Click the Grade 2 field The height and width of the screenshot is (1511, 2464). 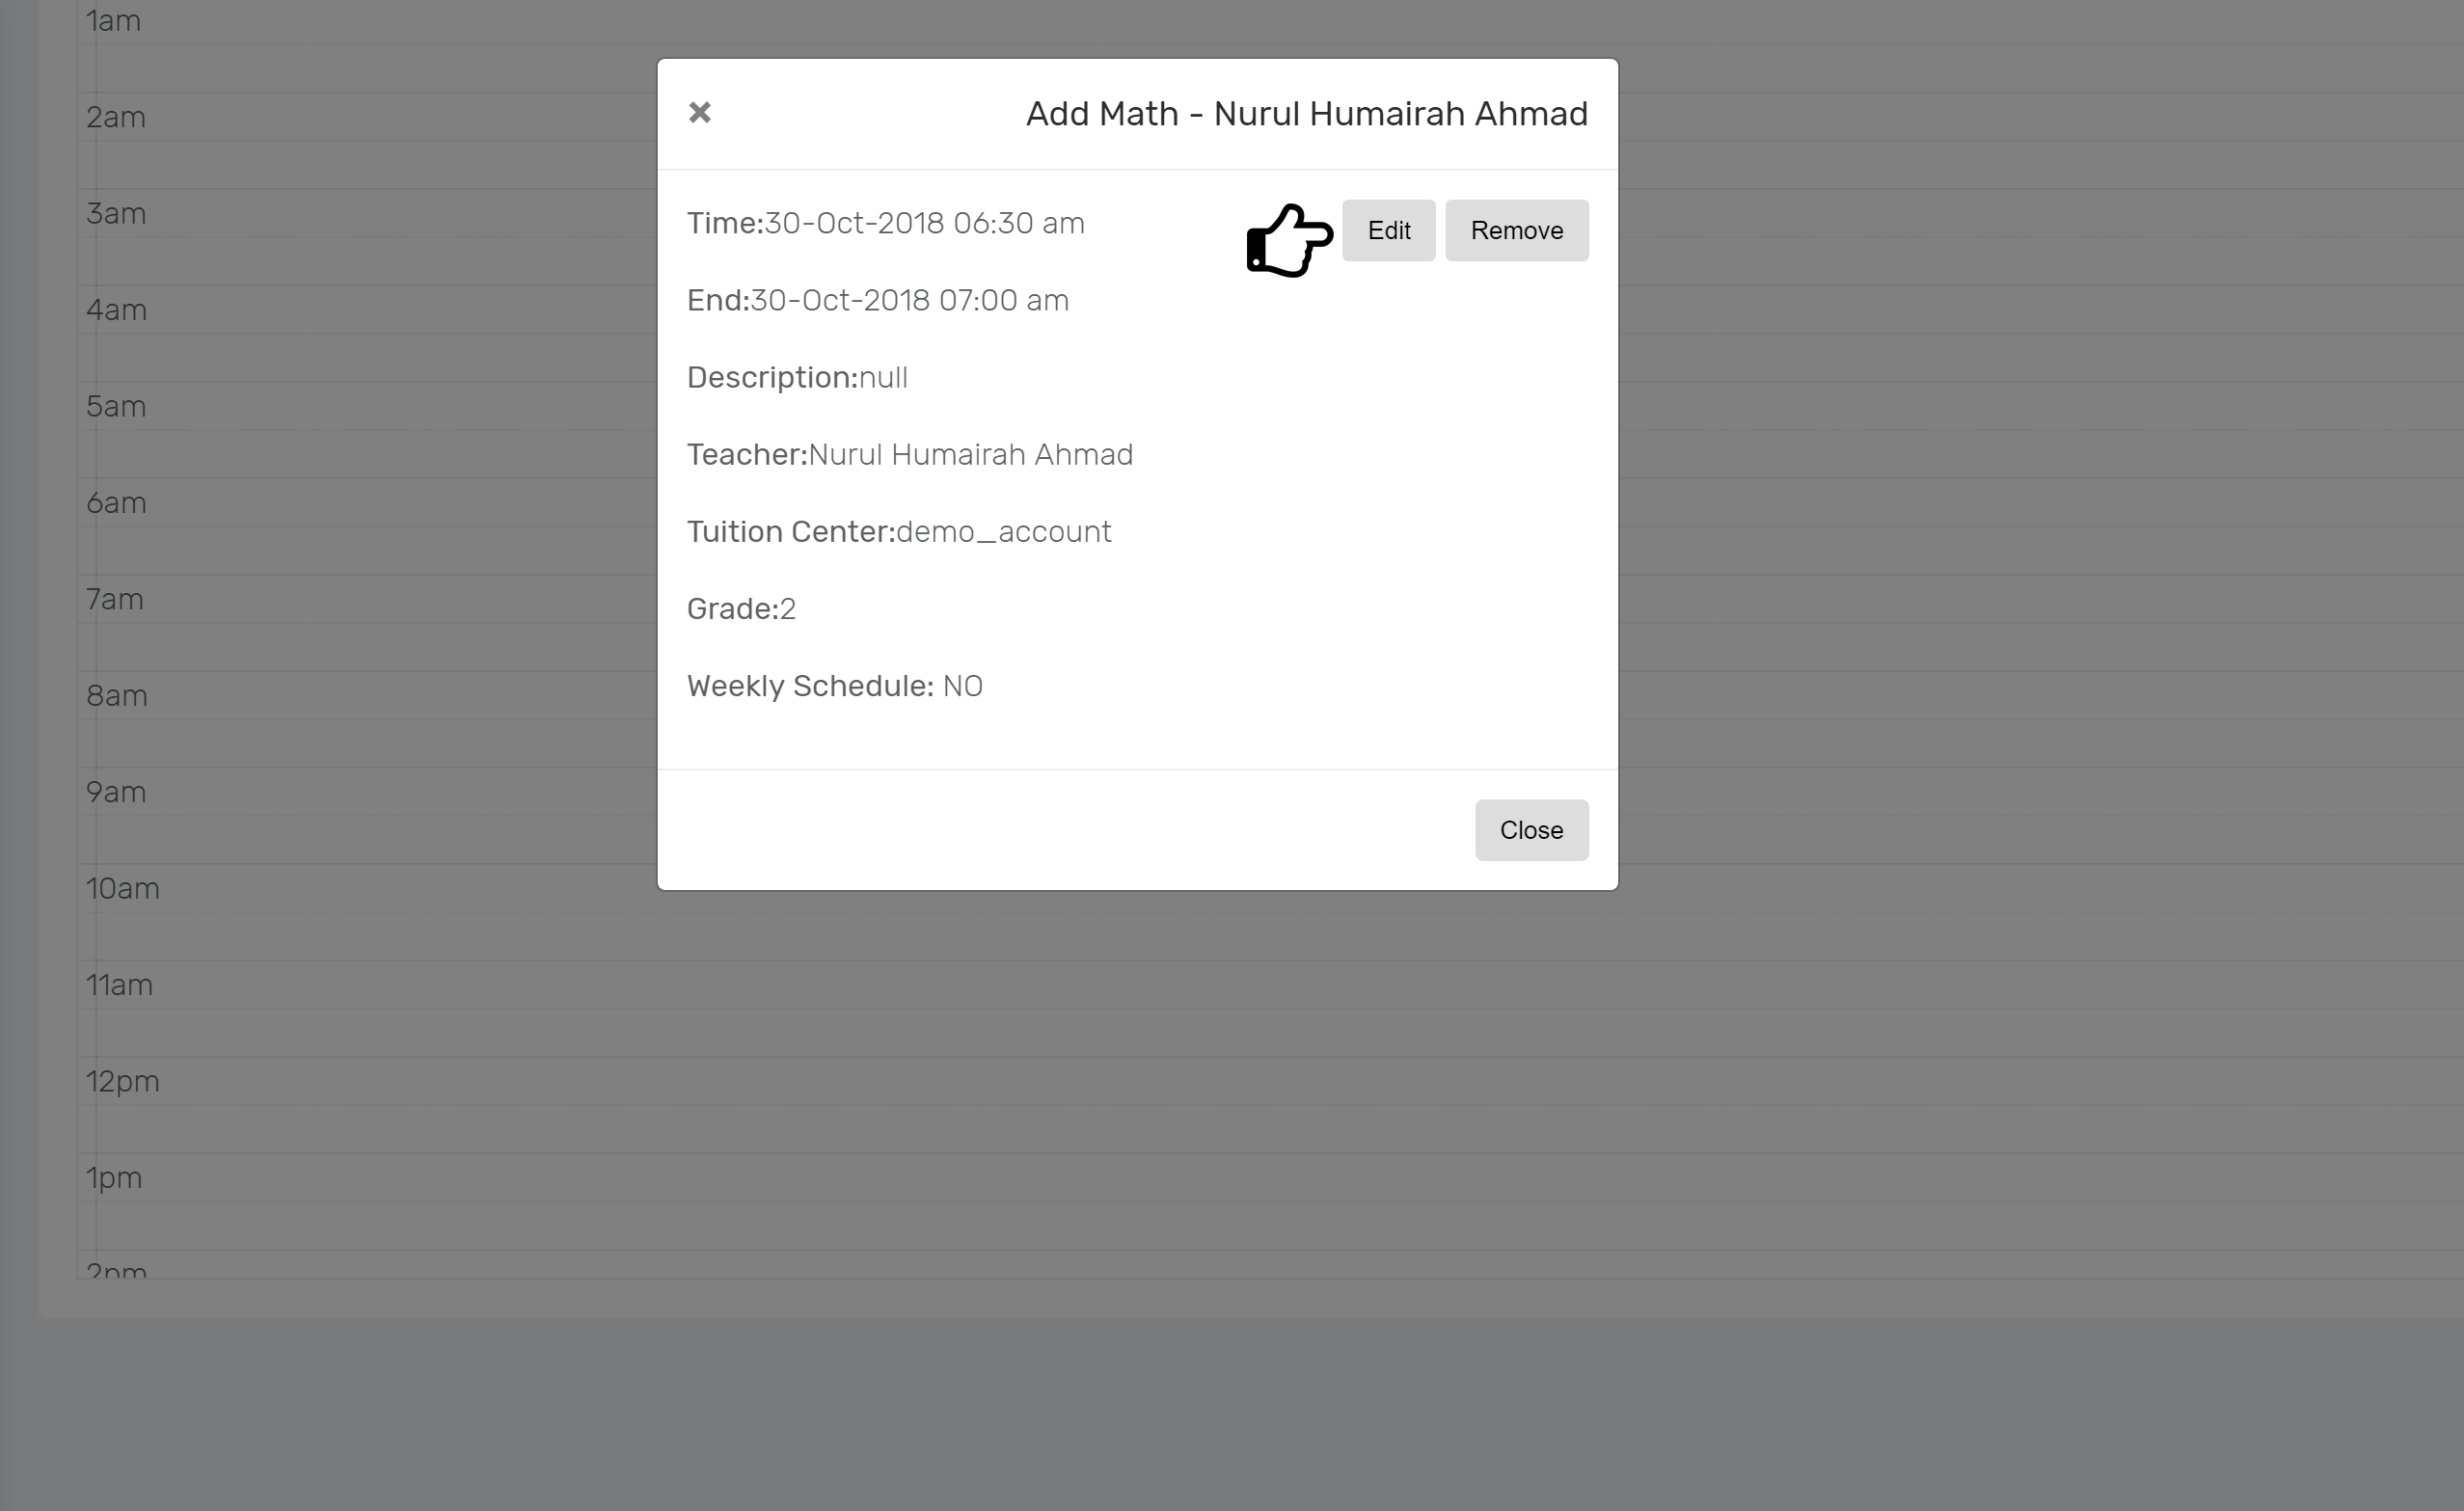click(x=741, y=609)
